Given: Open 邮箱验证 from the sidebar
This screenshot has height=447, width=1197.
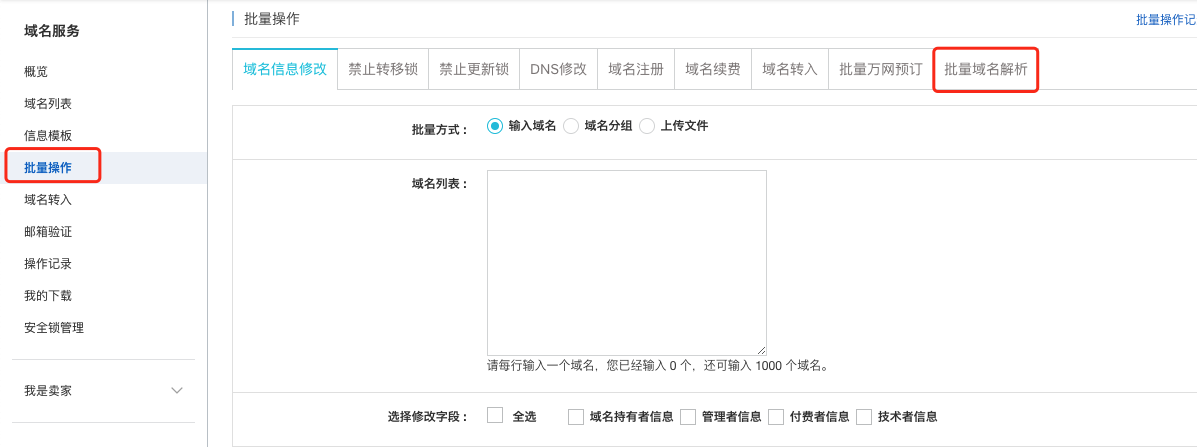Looking at the screenshot, I should tap(48, 232).
